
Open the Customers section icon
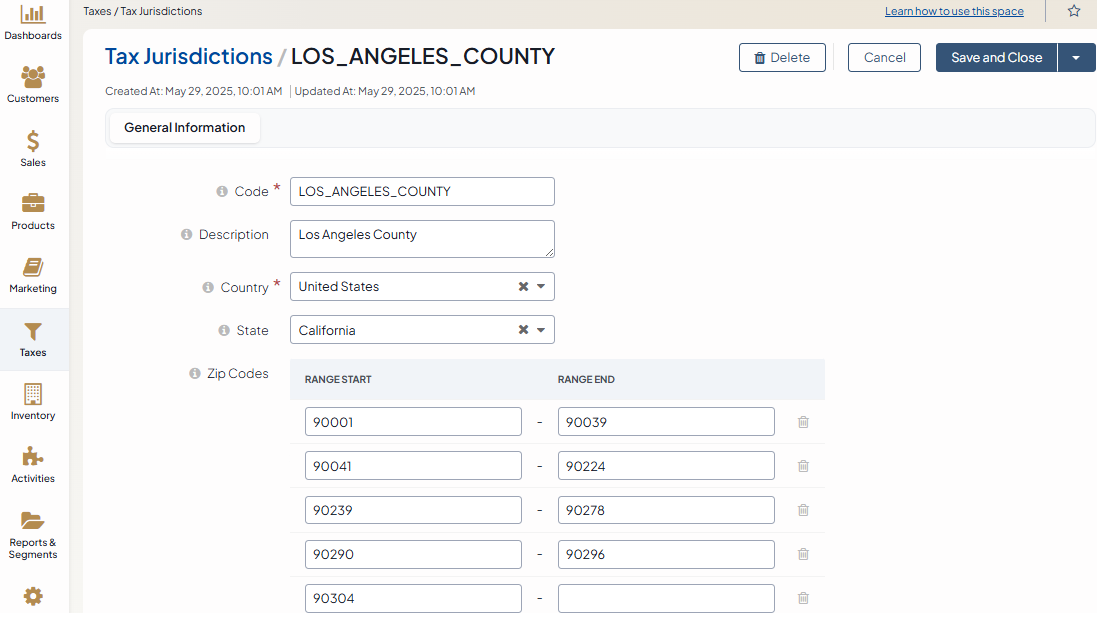click(x=33, y=77)
